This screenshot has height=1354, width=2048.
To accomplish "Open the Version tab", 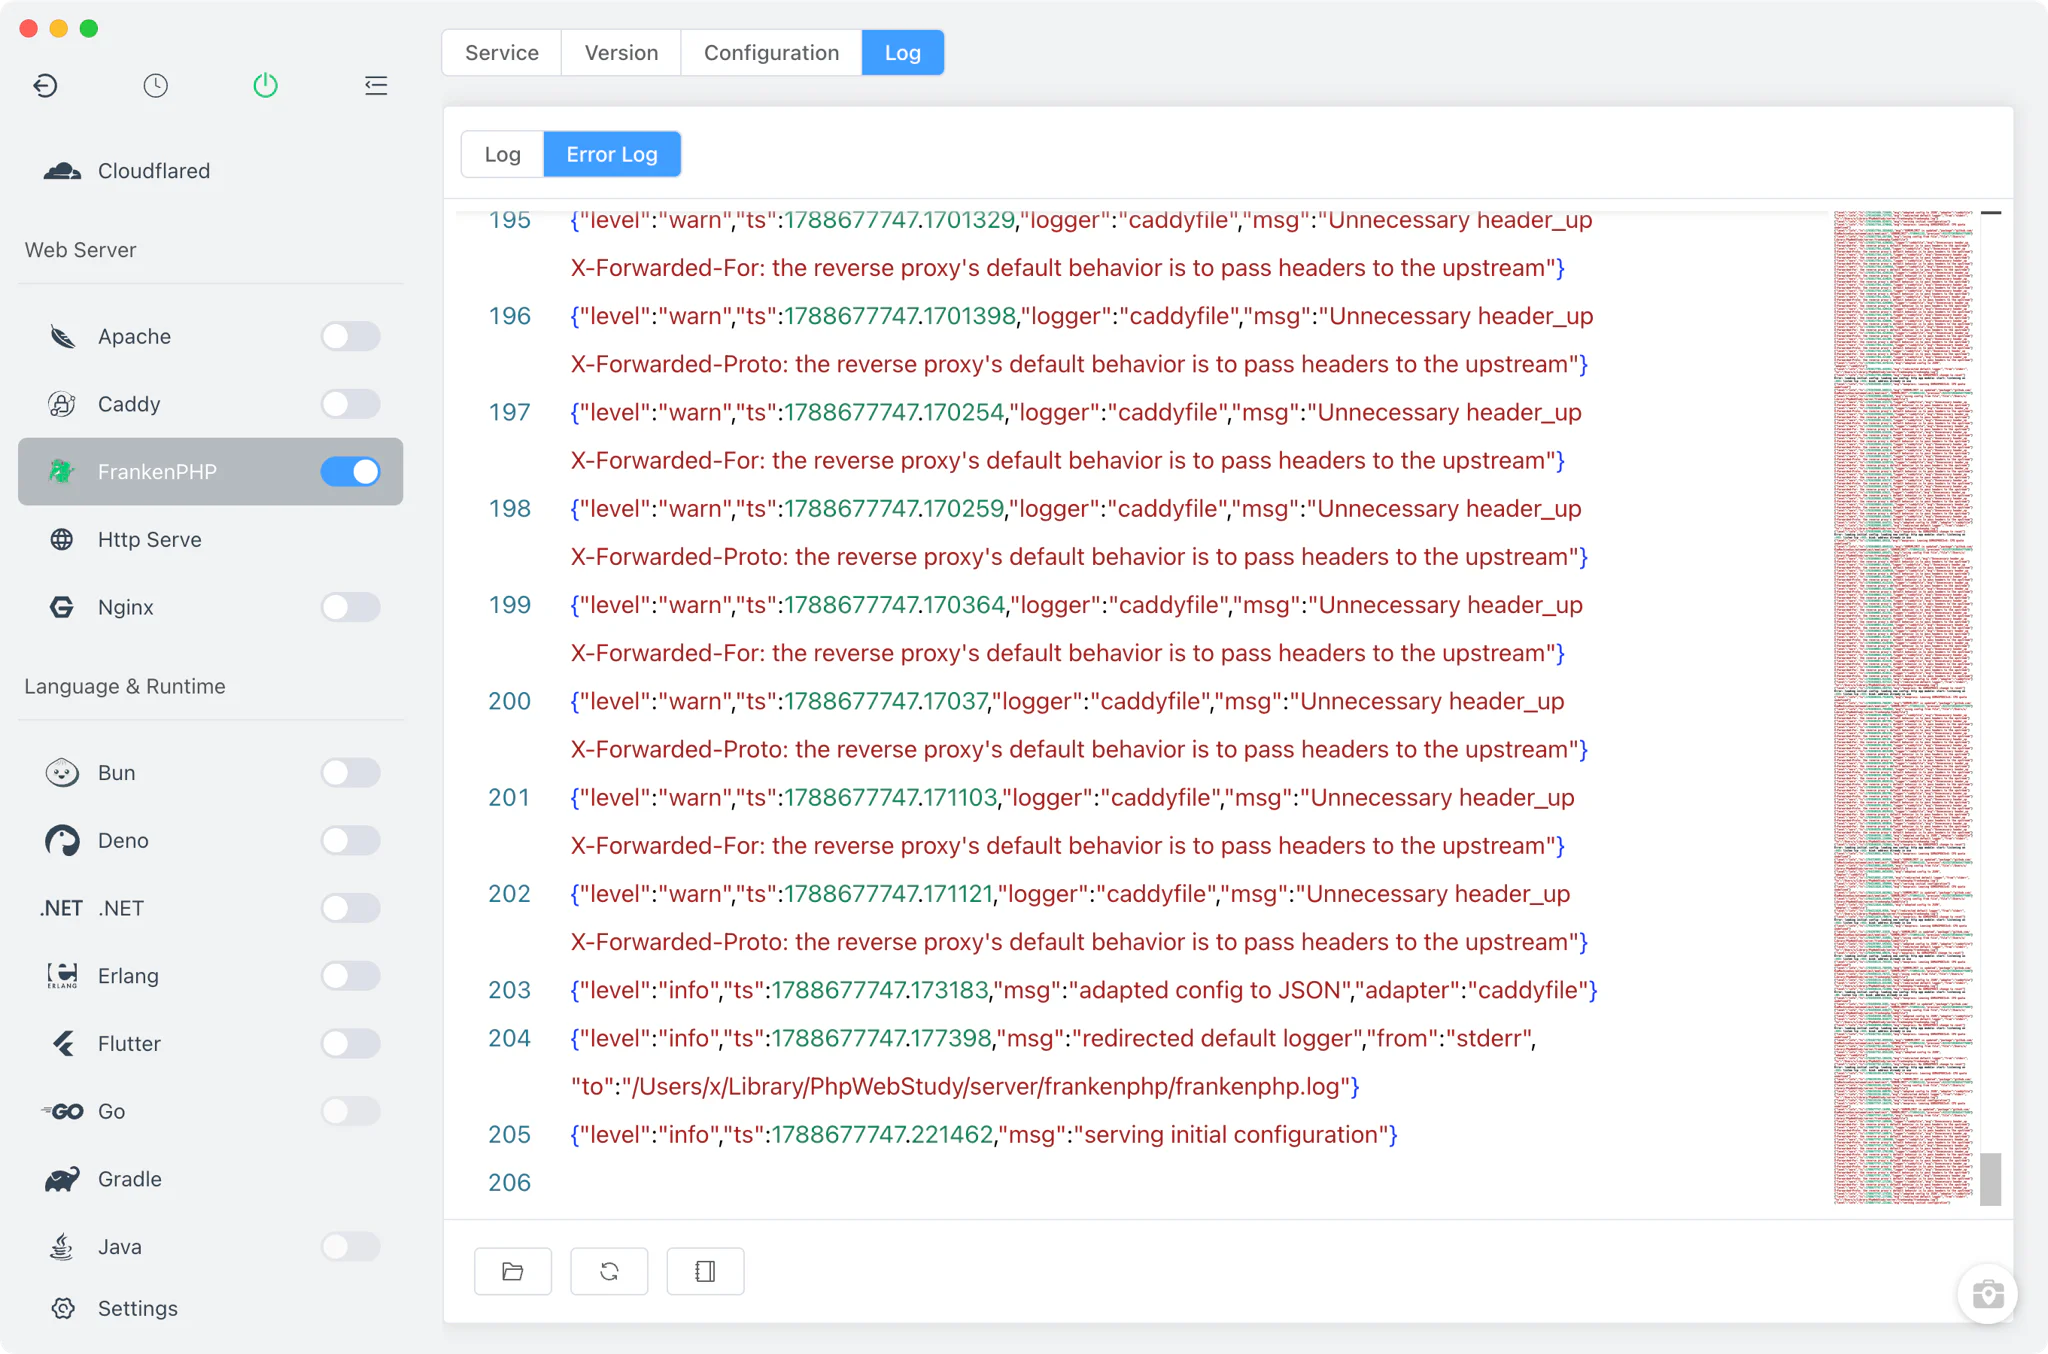I will pos(621,53).
